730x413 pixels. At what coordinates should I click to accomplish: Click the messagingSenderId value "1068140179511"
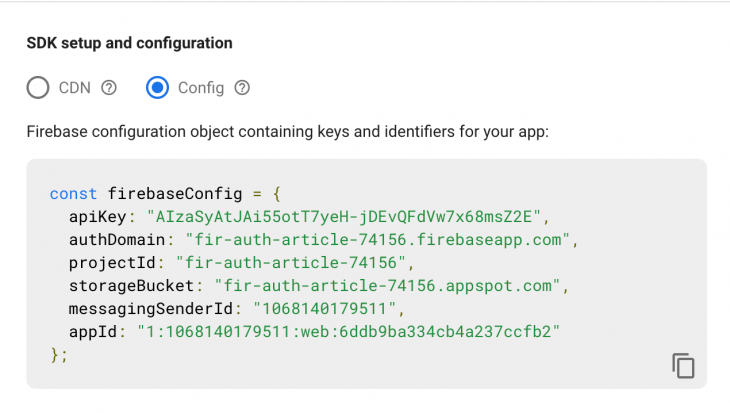point(324,308)
